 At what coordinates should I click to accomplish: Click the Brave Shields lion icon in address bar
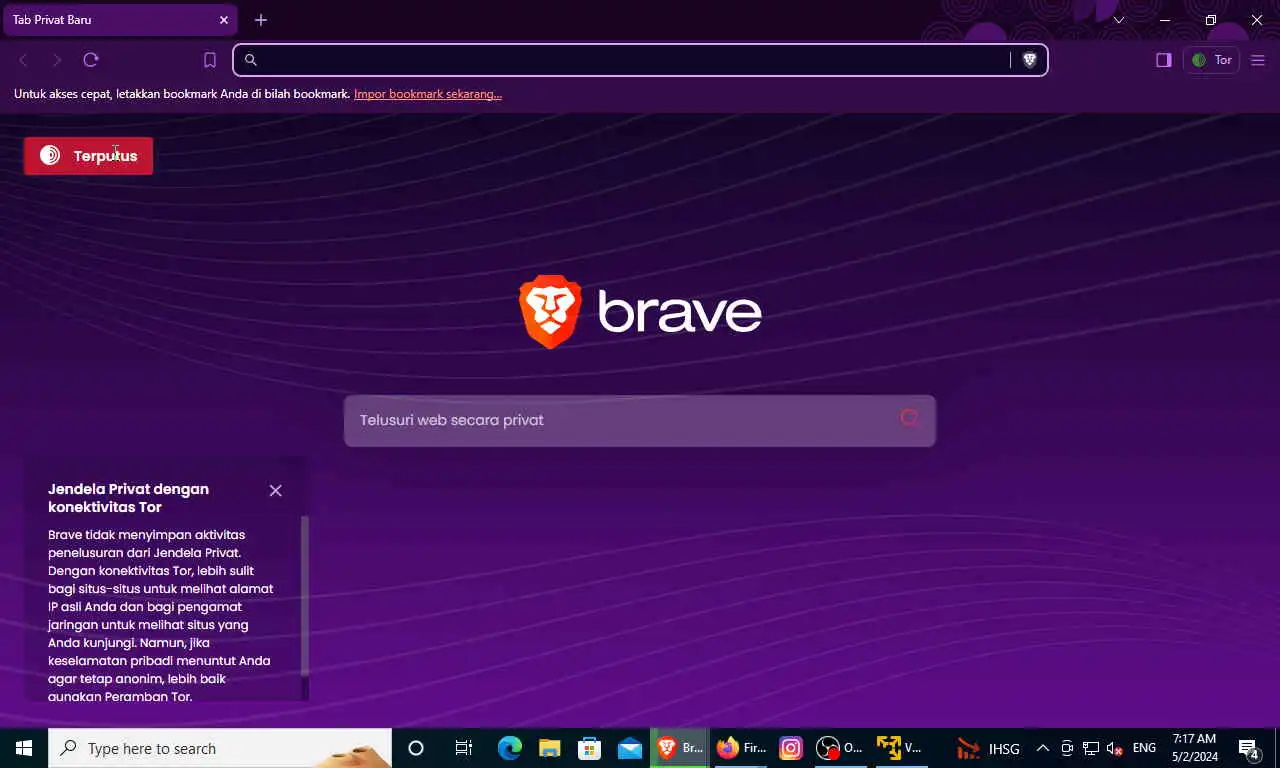click(x=1029, y=60)
